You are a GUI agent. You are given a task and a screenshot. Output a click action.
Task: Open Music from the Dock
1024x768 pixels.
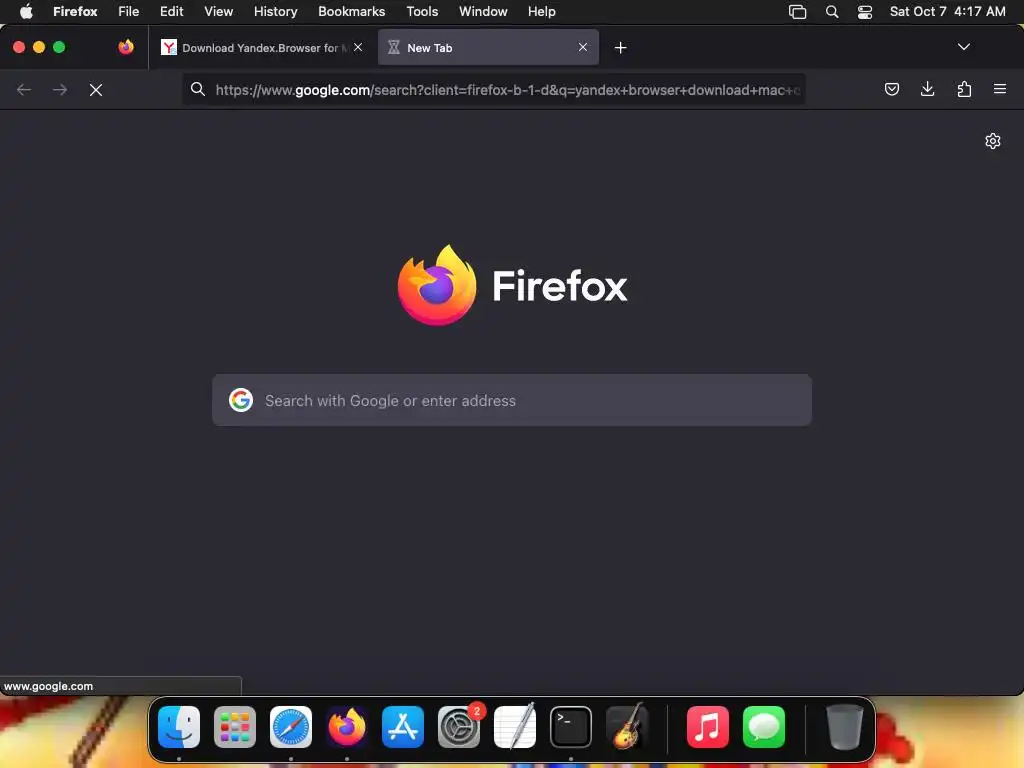pyautogui.click(x=708, y=726)
